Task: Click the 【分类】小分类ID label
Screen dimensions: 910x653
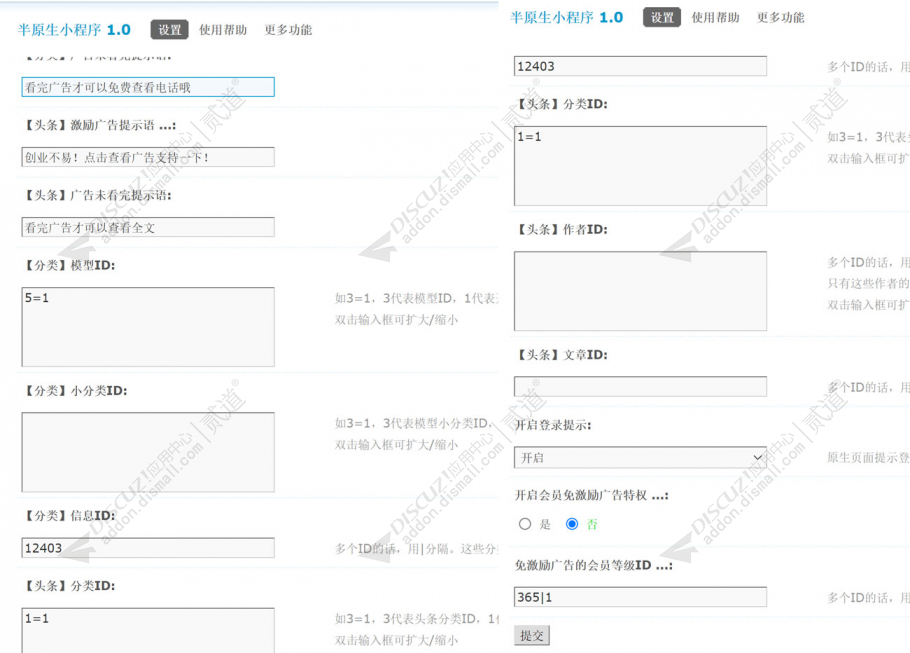Action: click(74, 391)
